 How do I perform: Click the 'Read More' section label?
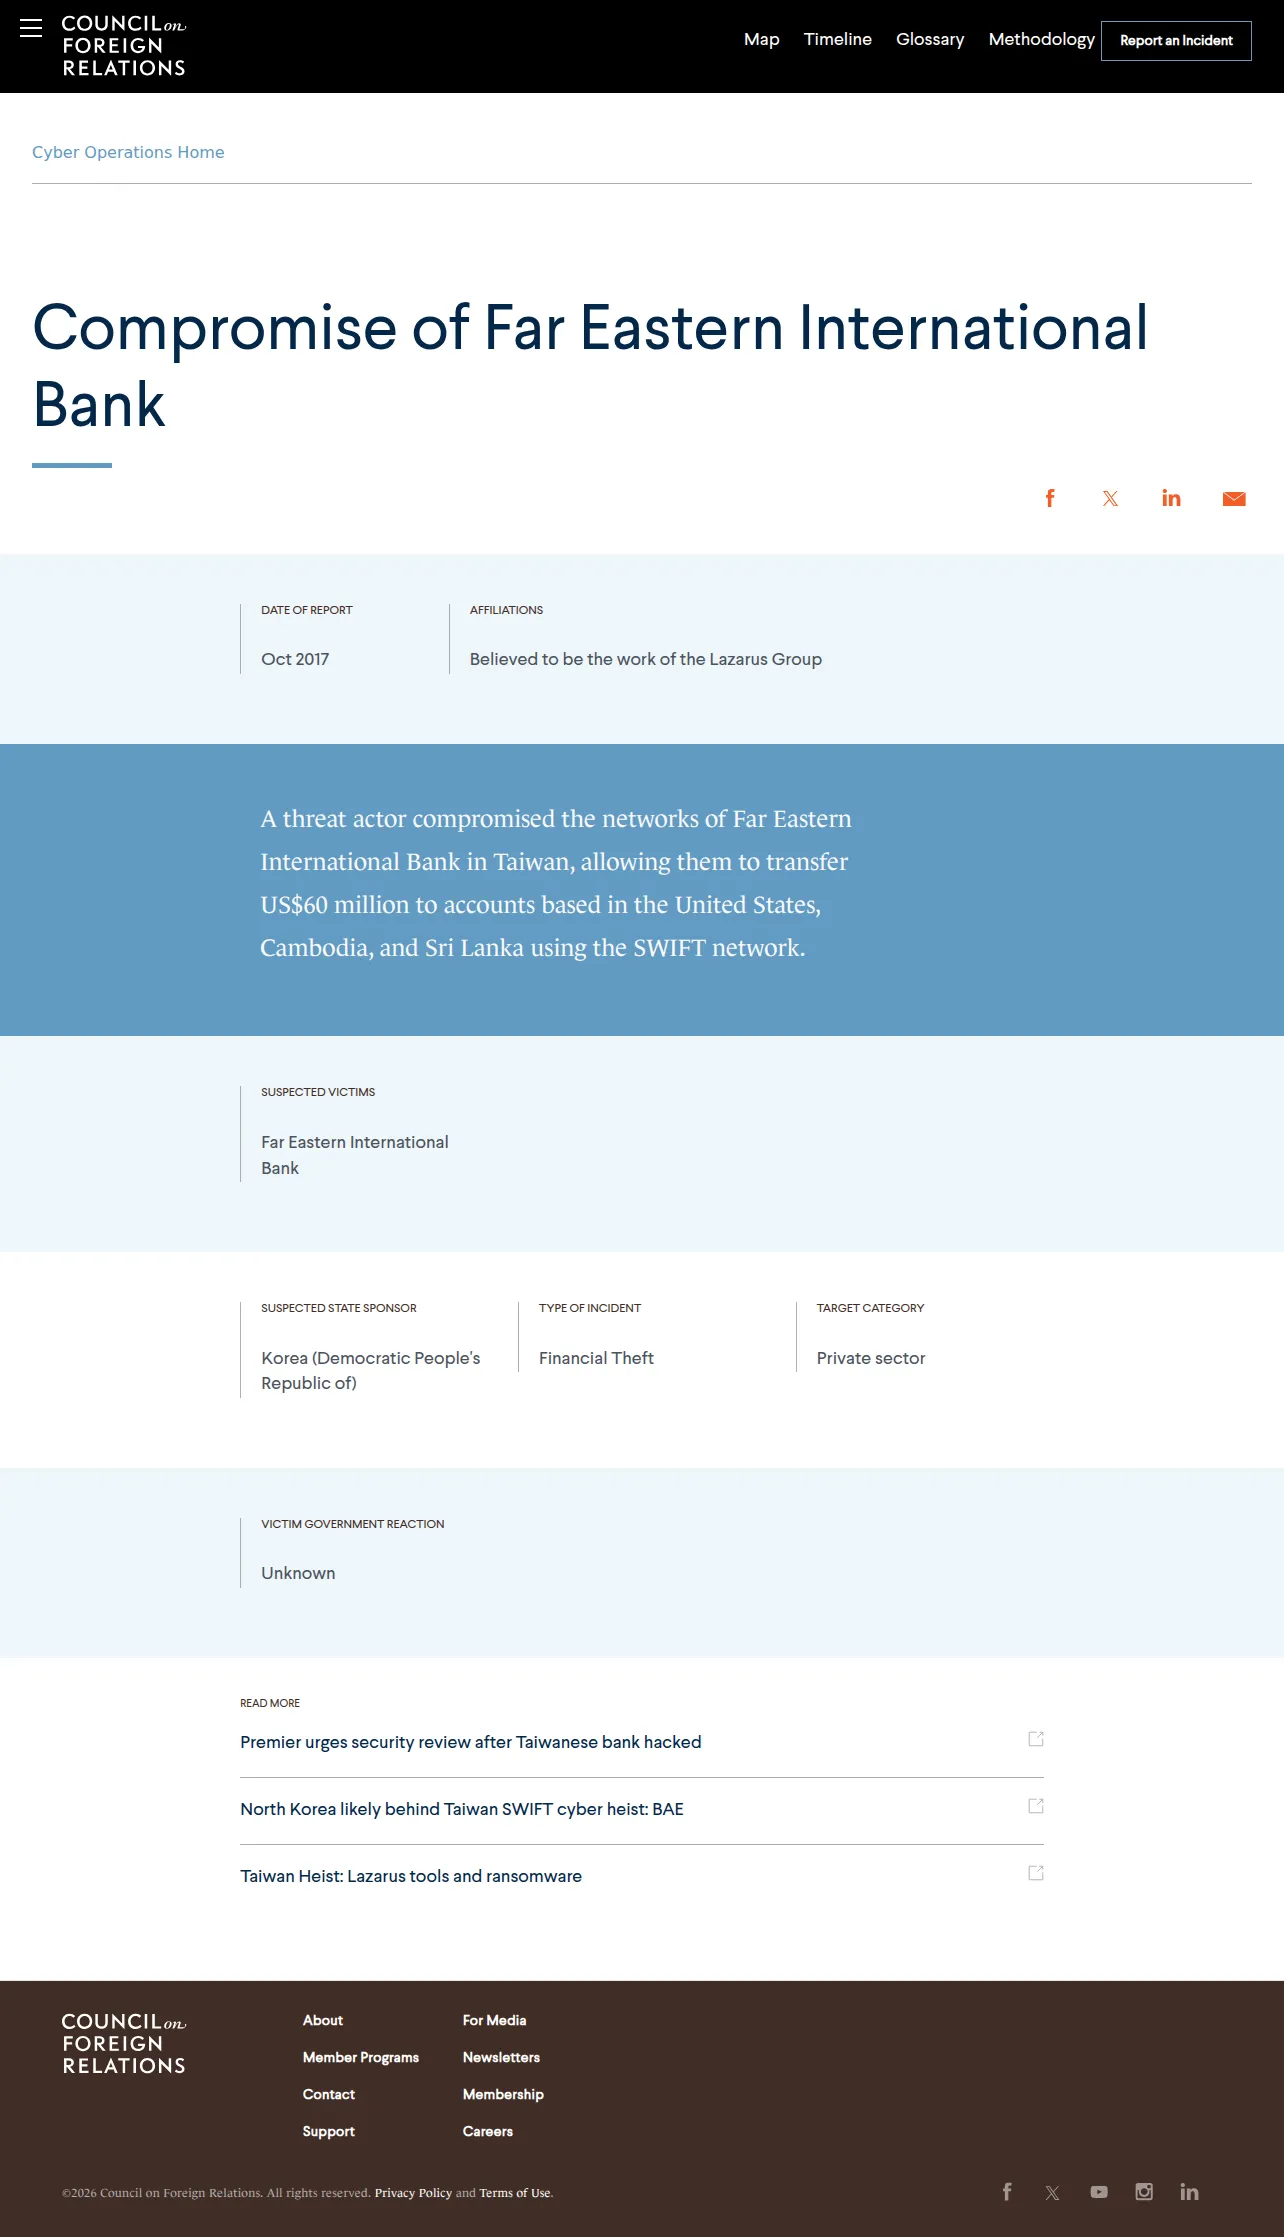point(270,1703)
